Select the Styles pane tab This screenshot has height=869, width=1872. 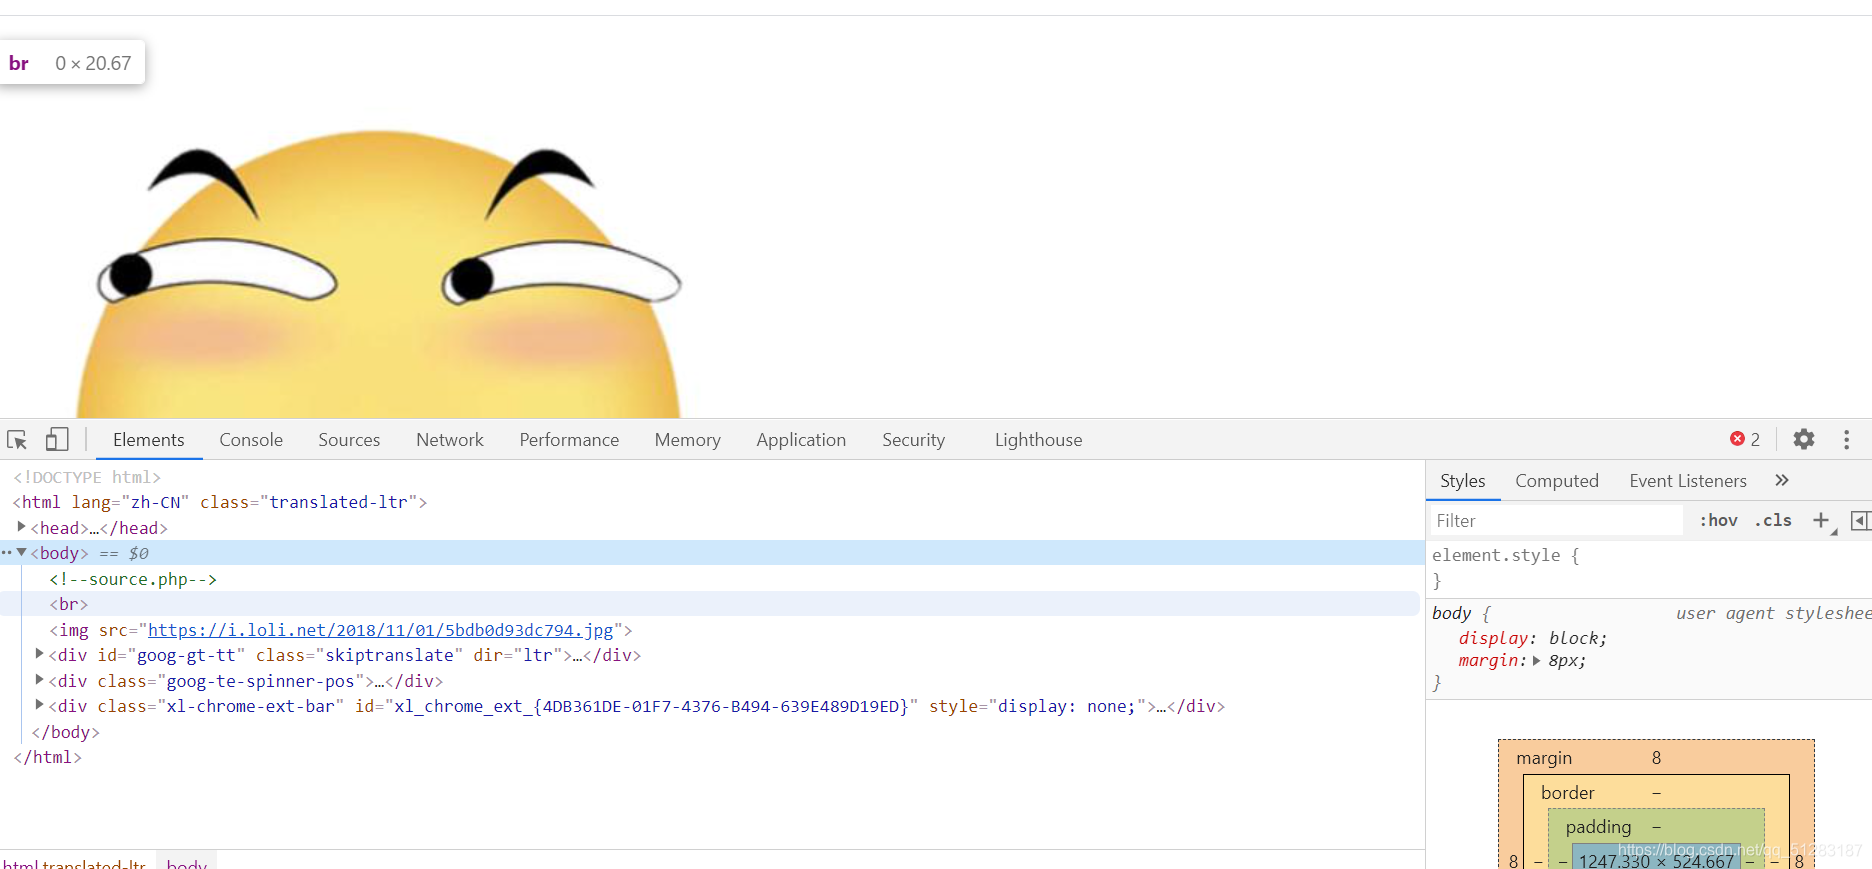(x=1463, y=481)
